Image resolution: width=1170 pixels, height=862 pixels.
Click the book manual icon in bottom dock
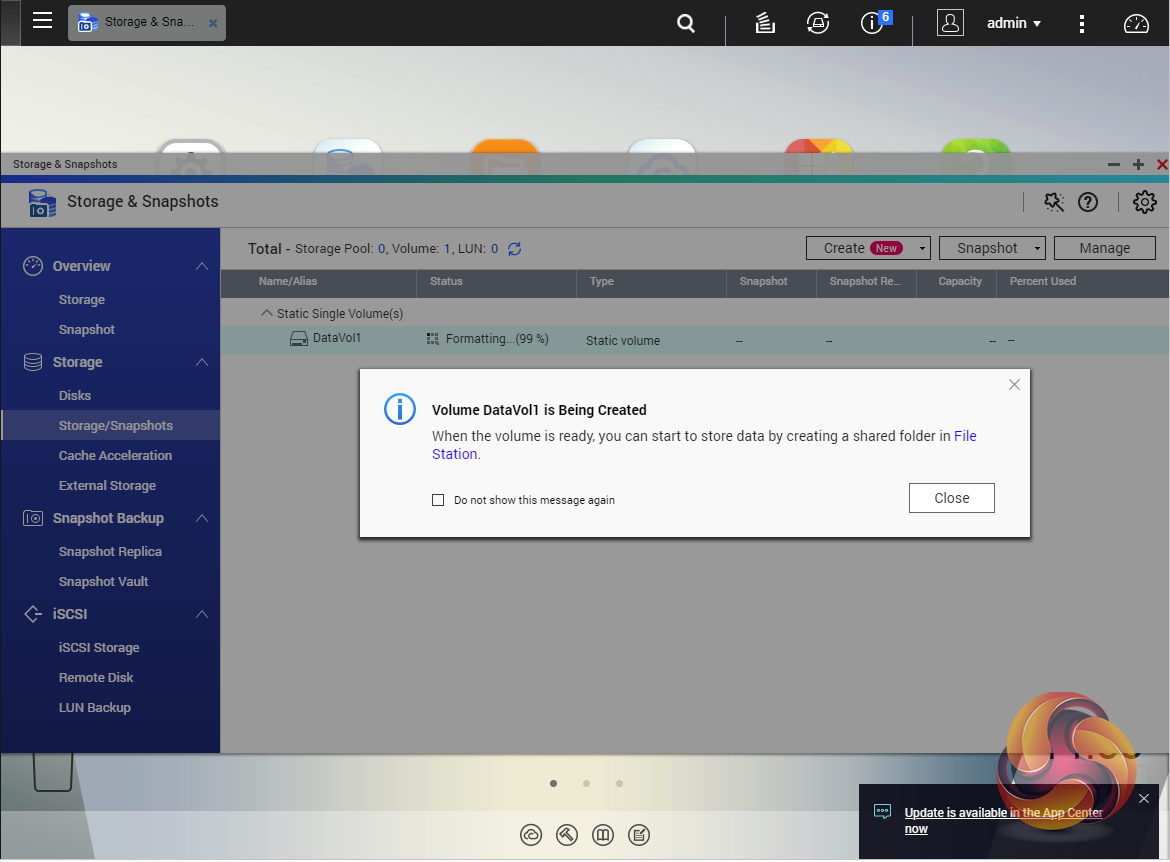point(603,834)
